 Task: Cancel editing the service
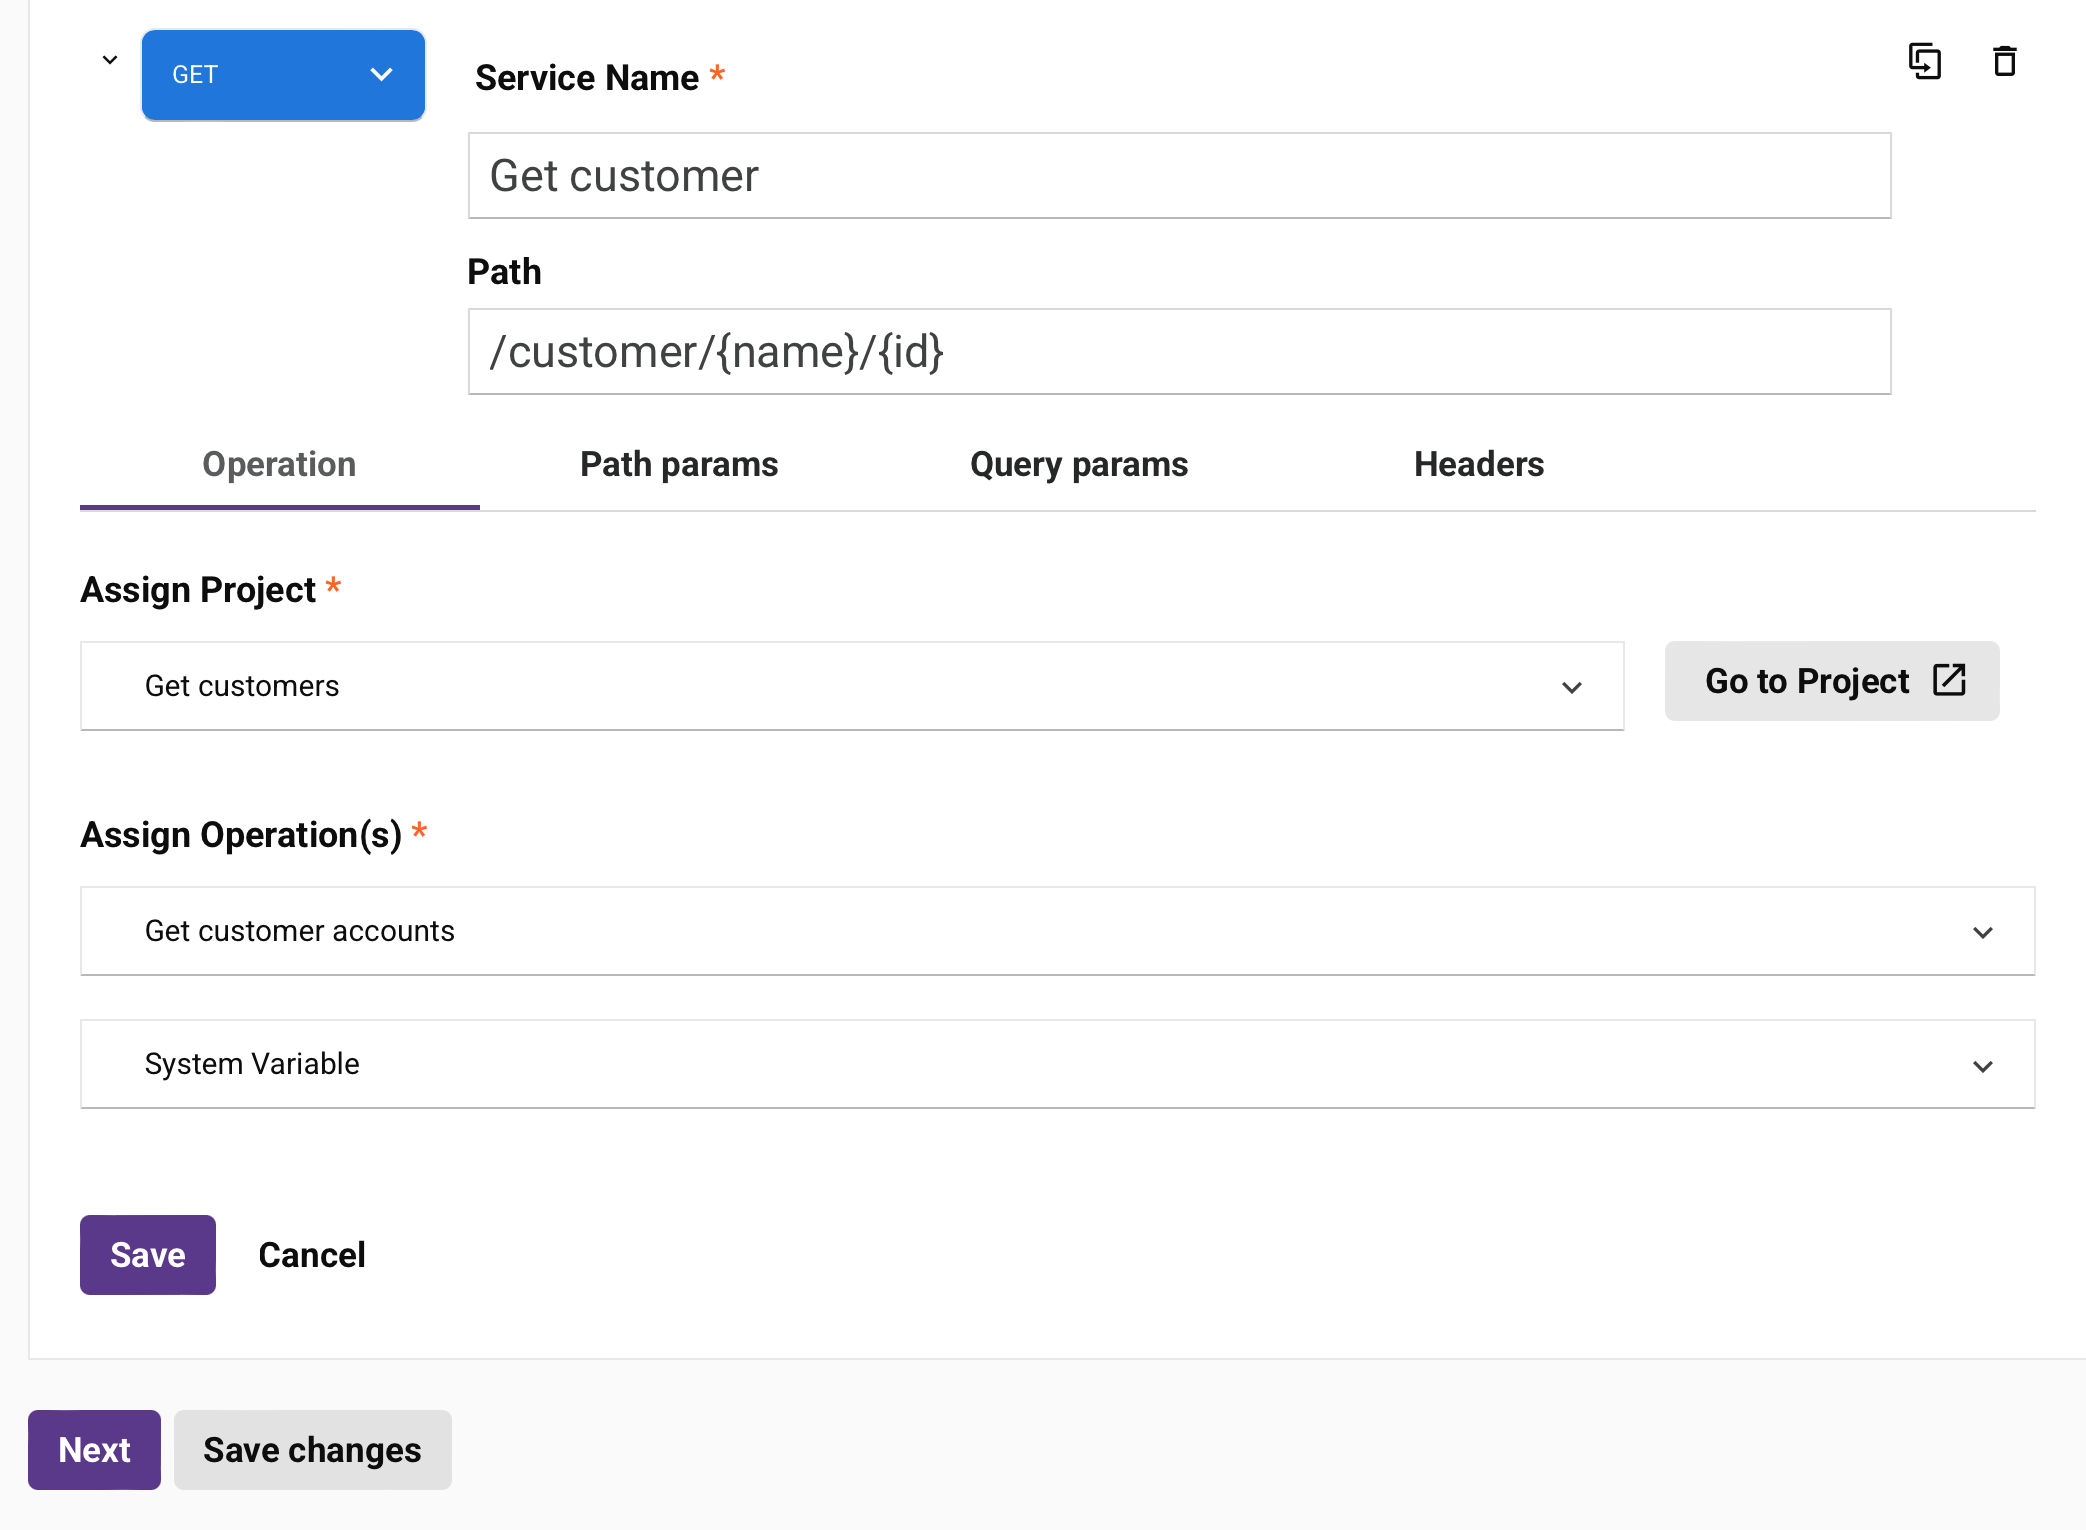pos(311,1255)
